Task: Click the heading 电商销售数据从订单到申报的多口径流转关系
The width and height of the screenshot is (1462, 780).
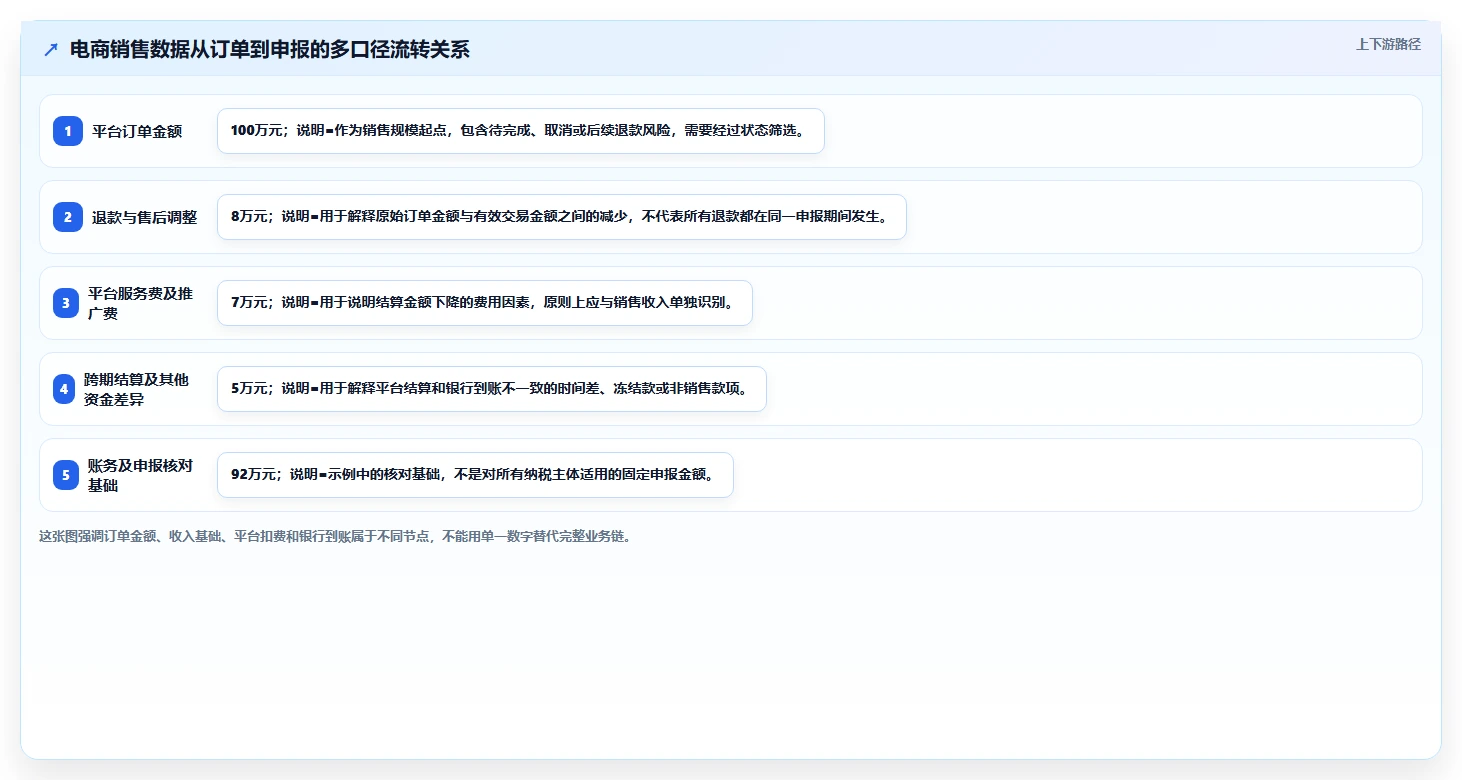Action: point(269,50)
